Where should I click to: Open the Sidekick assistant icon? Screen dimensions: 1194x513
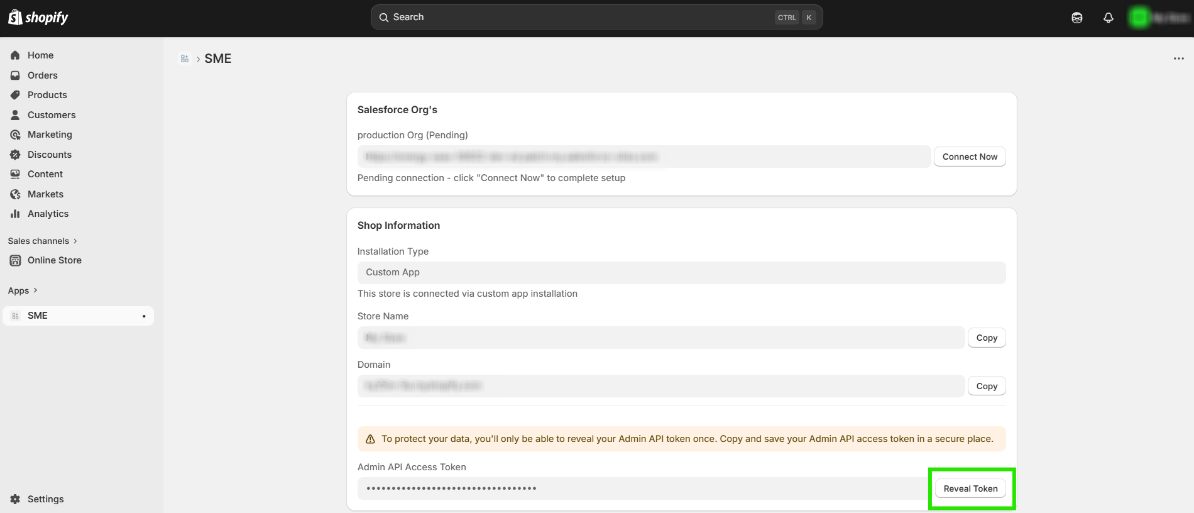(1077, 18)
